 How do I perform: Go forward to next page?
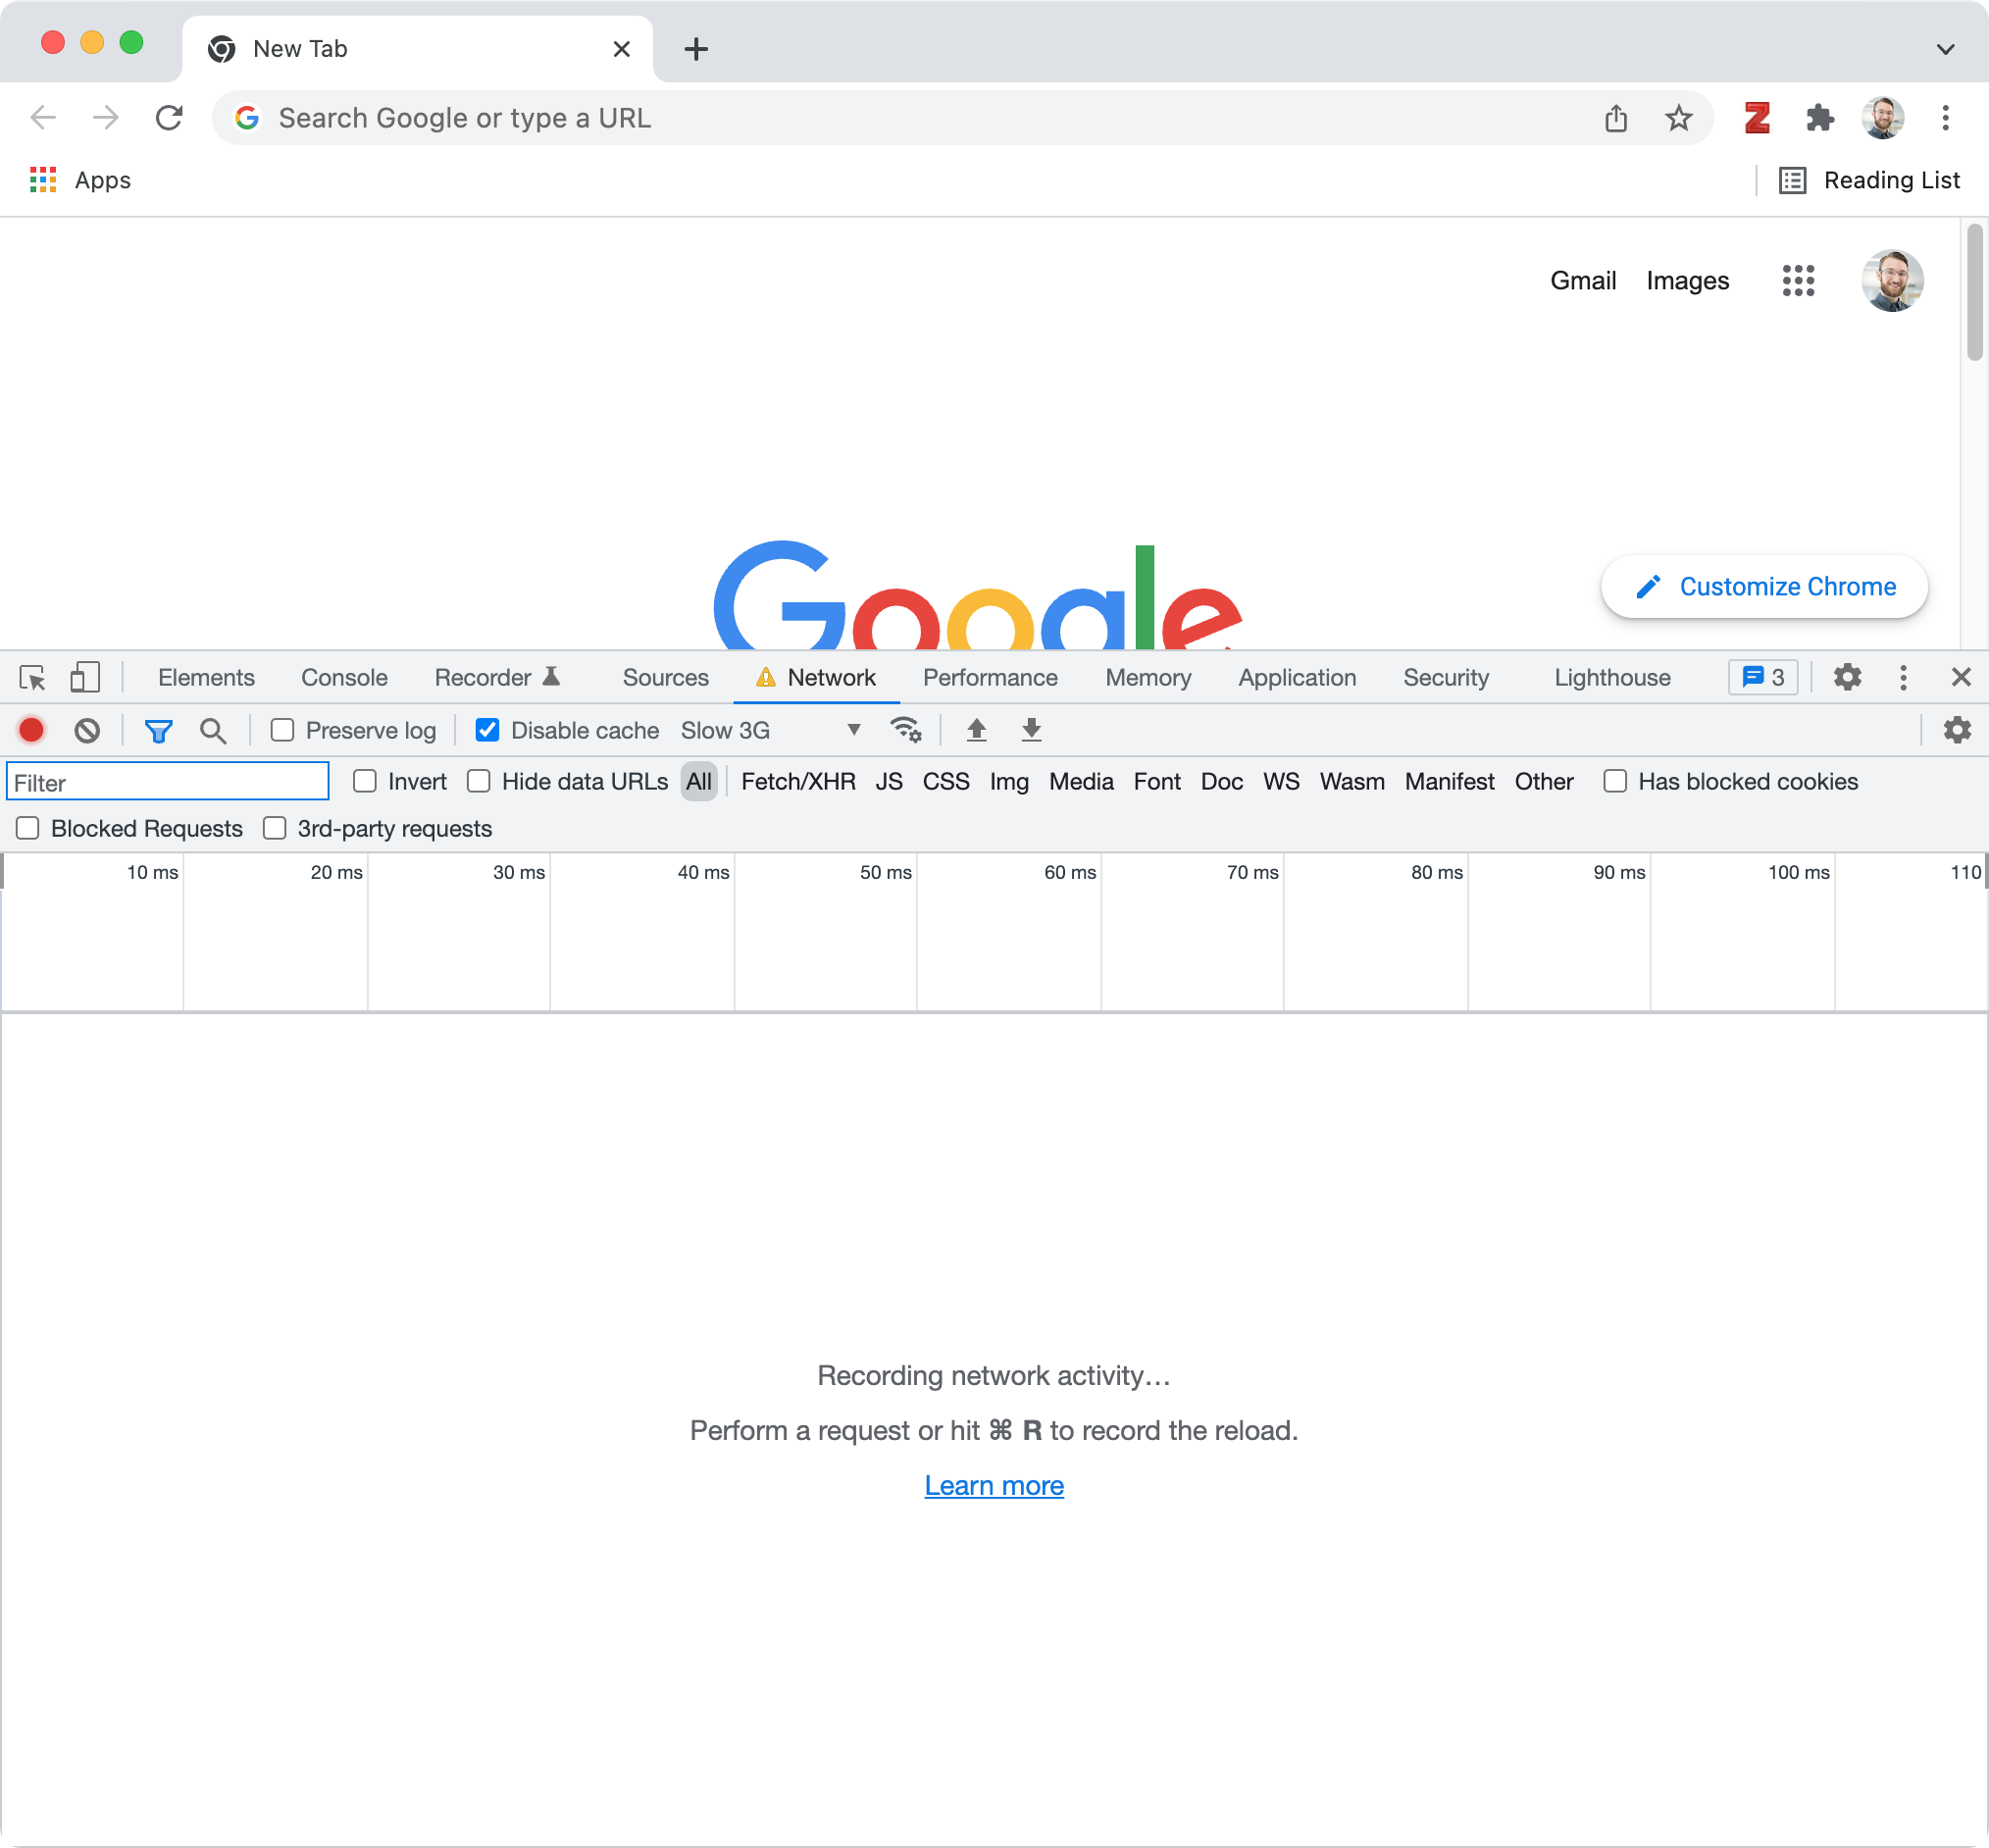pyautogui.click(x=105, y=118)
